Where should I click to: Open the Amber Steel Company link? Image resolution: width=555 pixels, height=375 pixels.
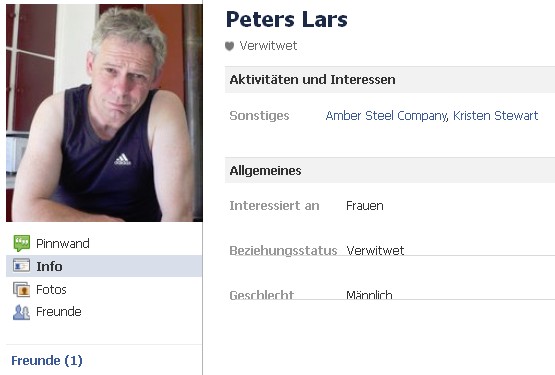(386, 116)
